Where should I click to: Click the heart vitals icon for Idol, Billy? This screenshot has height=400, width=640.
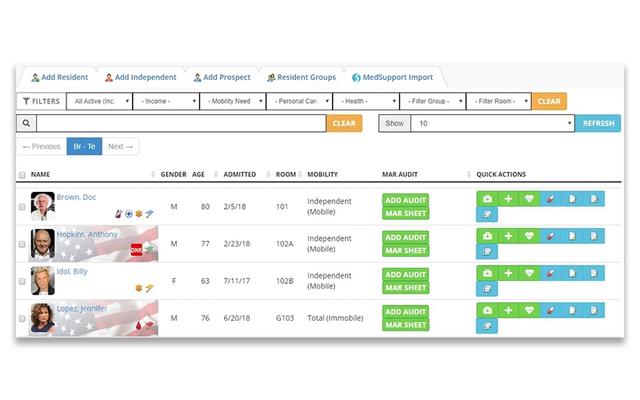[x=529, y=273]
